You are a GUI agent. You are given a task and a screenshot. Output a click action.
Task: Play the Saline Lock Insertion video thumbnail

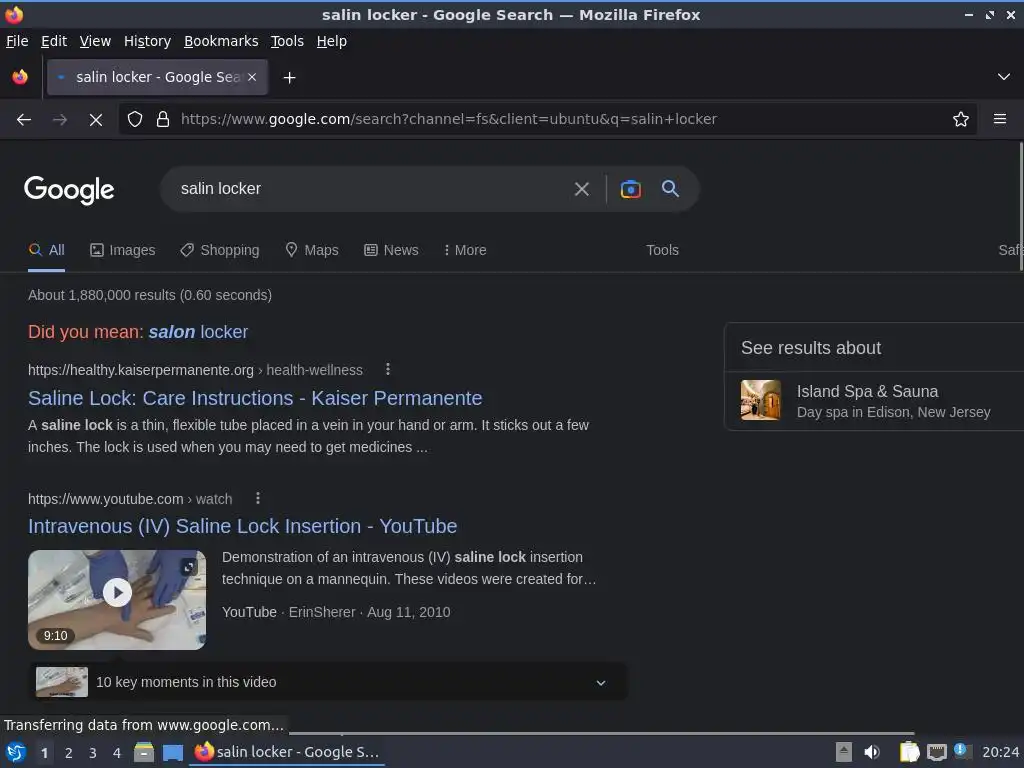coord(117,600)
